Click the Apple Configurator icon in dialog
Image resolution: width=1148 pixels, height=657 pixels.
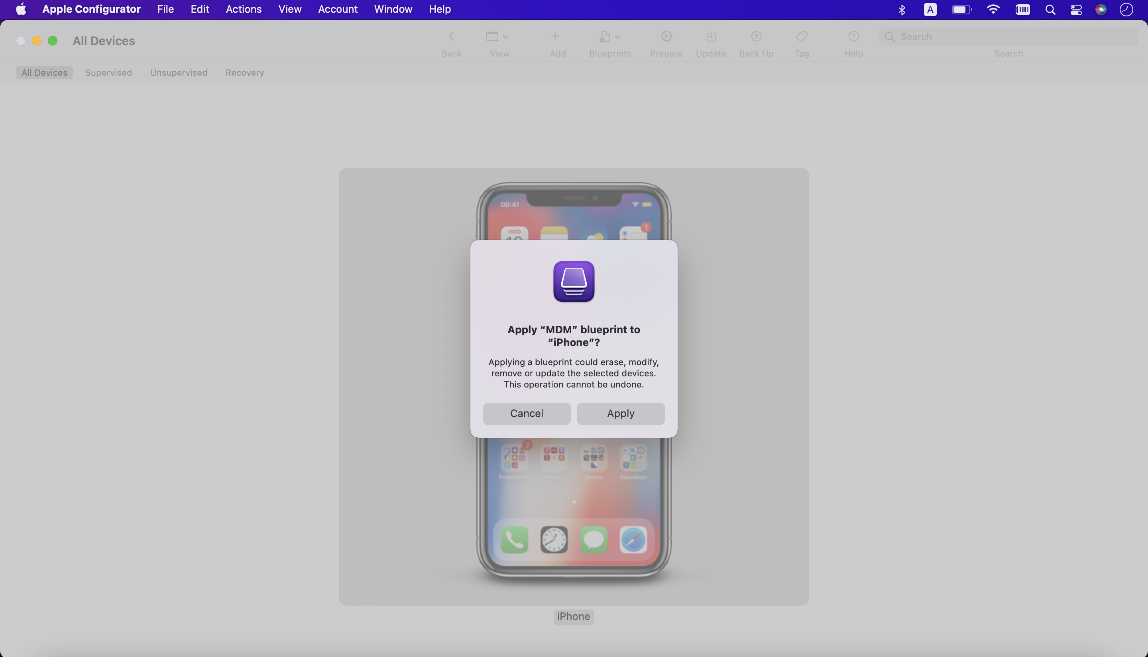tap(574, 281)
